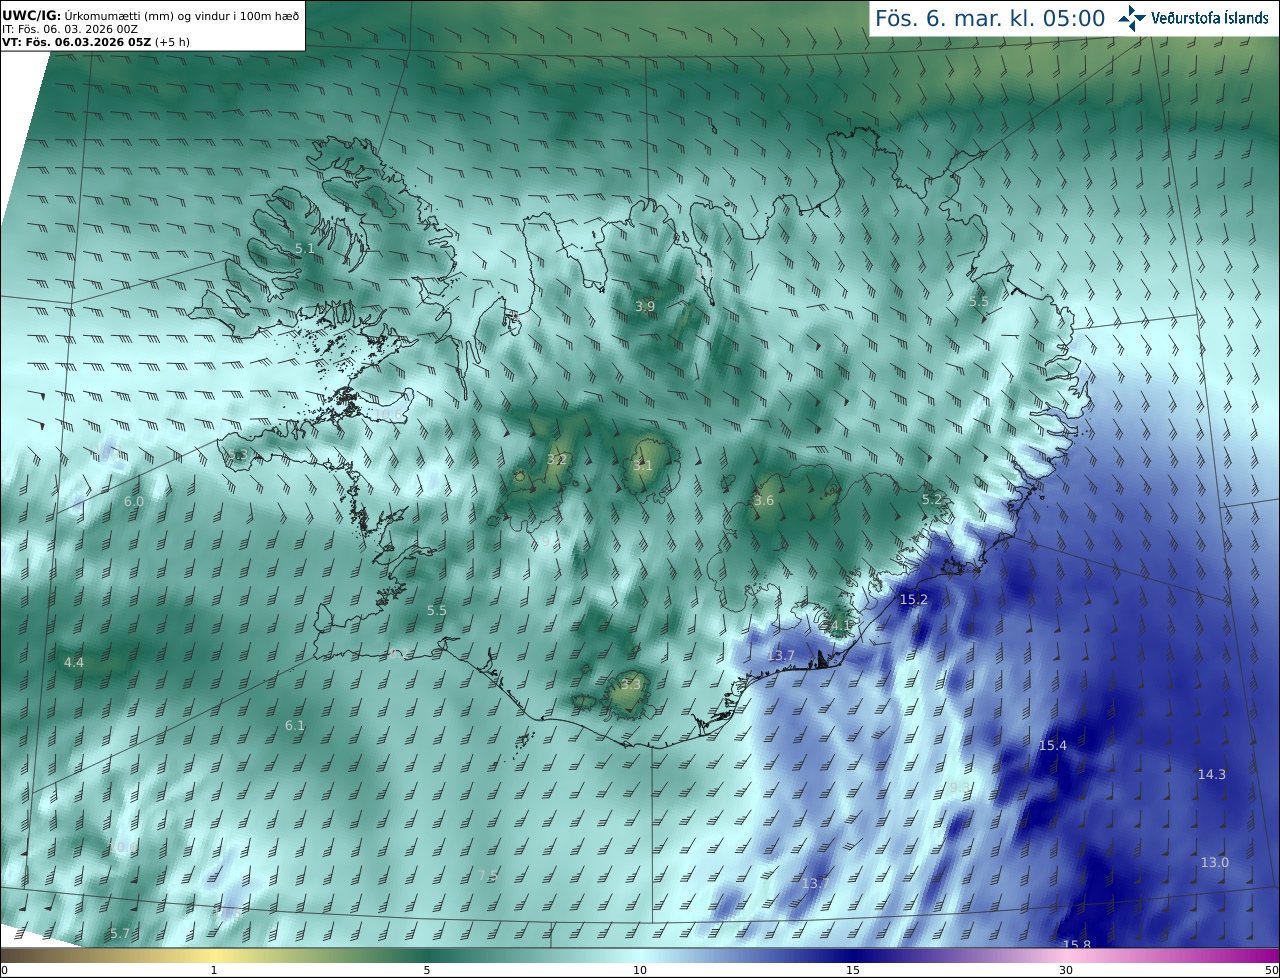This screenshot has width=1280, height=978.
Task: Click the 5.2 value near the east coast
Action: pyautogui.click(x=932, y=499)
